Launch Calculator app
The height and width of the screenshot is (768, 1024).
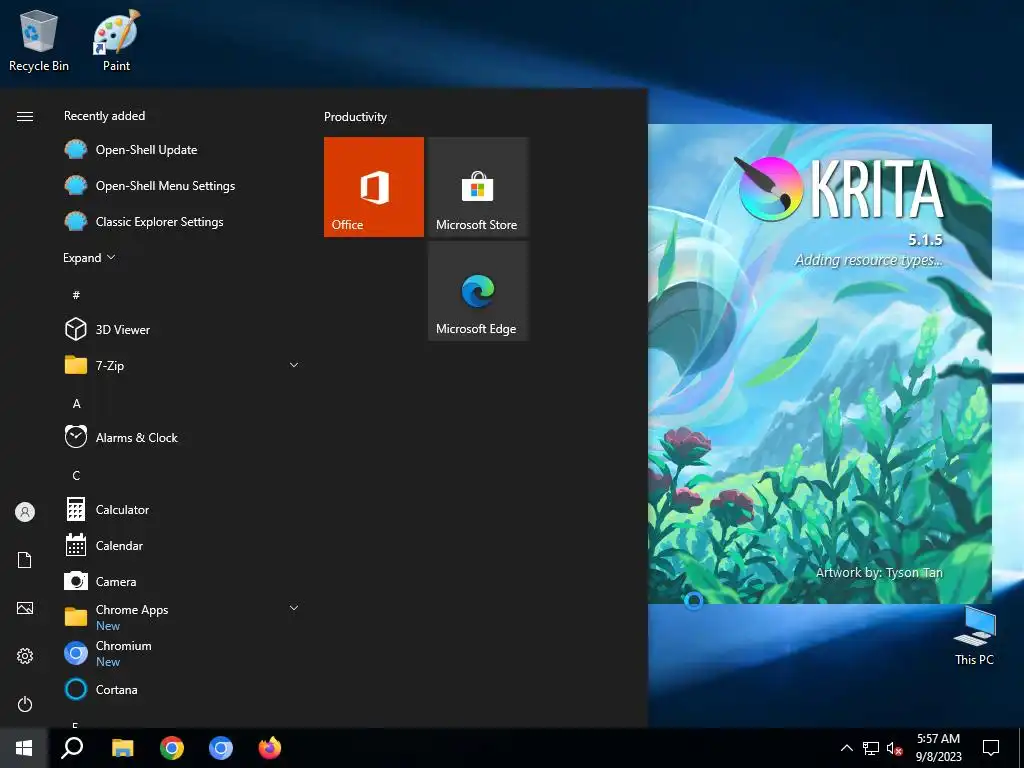183,509
